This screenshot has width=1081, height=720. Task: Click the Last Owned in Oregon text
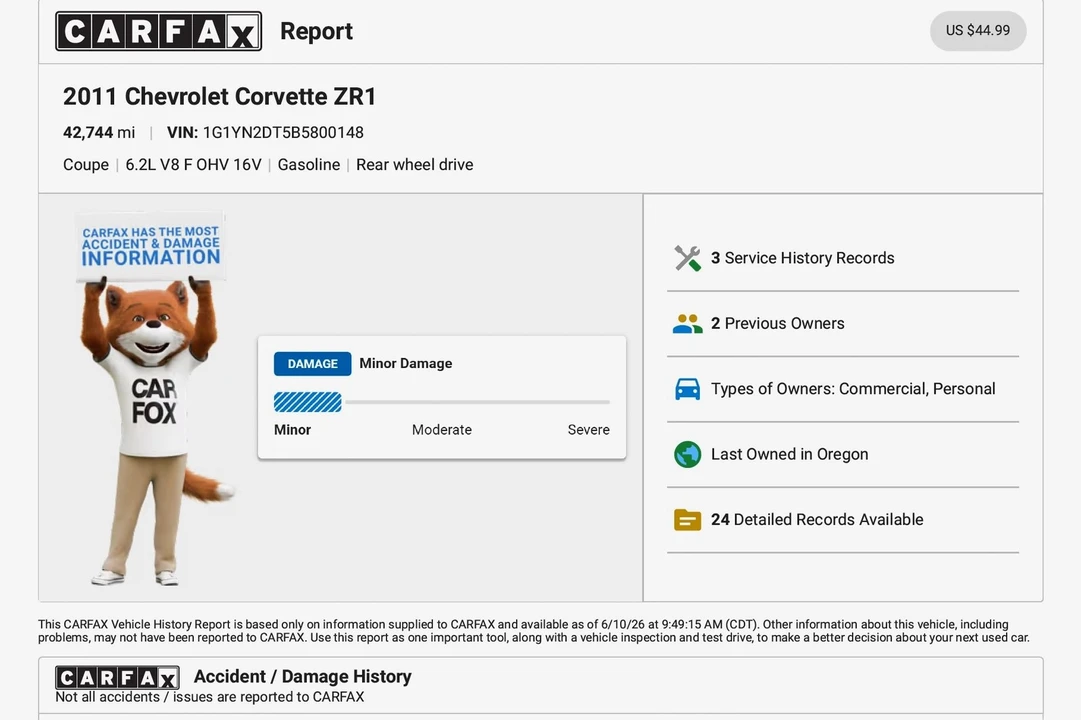click(x=789, y=454)
